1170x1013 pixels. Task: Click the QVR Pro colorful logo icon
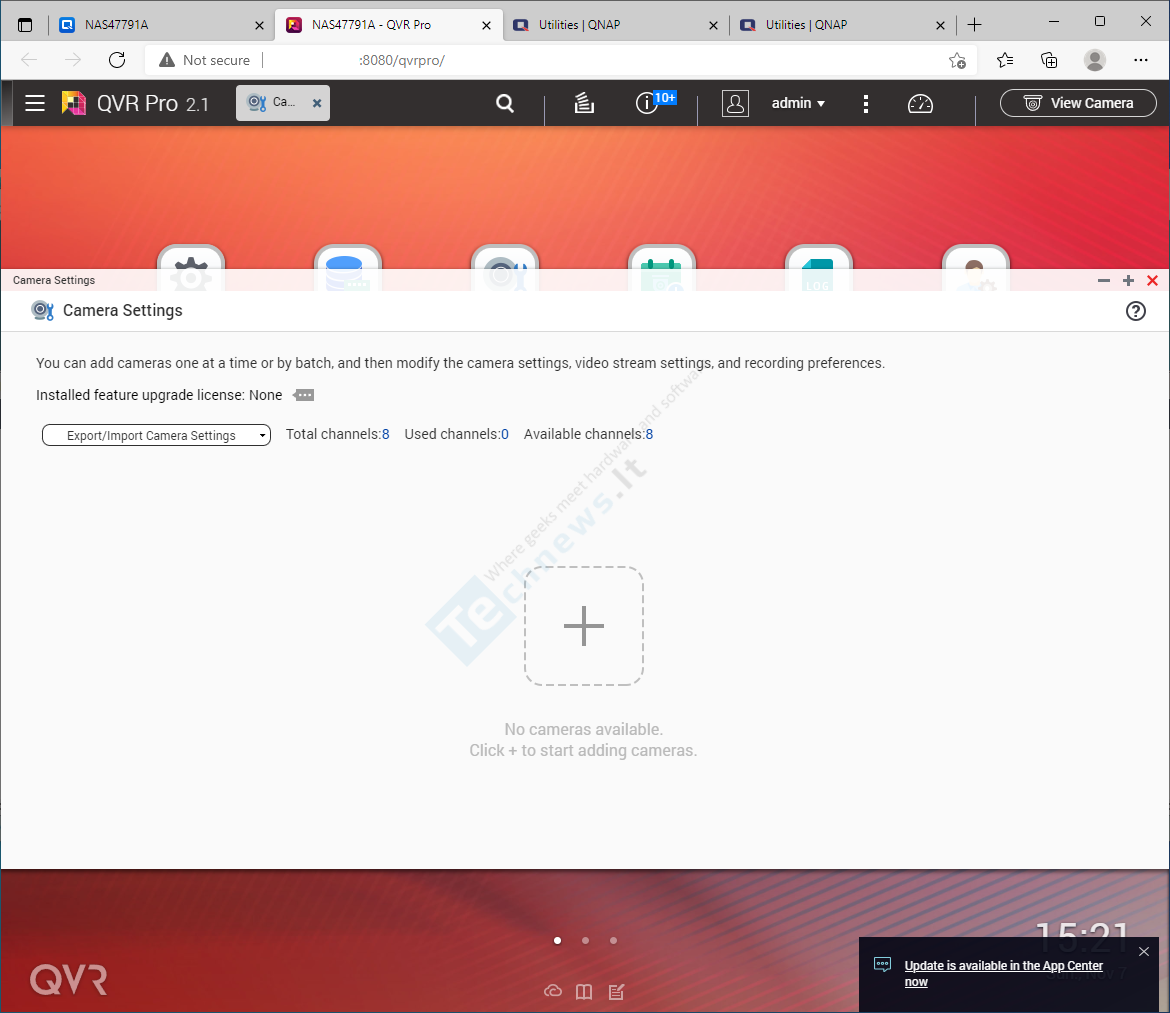pyautogui.click(x=73, y=103)
